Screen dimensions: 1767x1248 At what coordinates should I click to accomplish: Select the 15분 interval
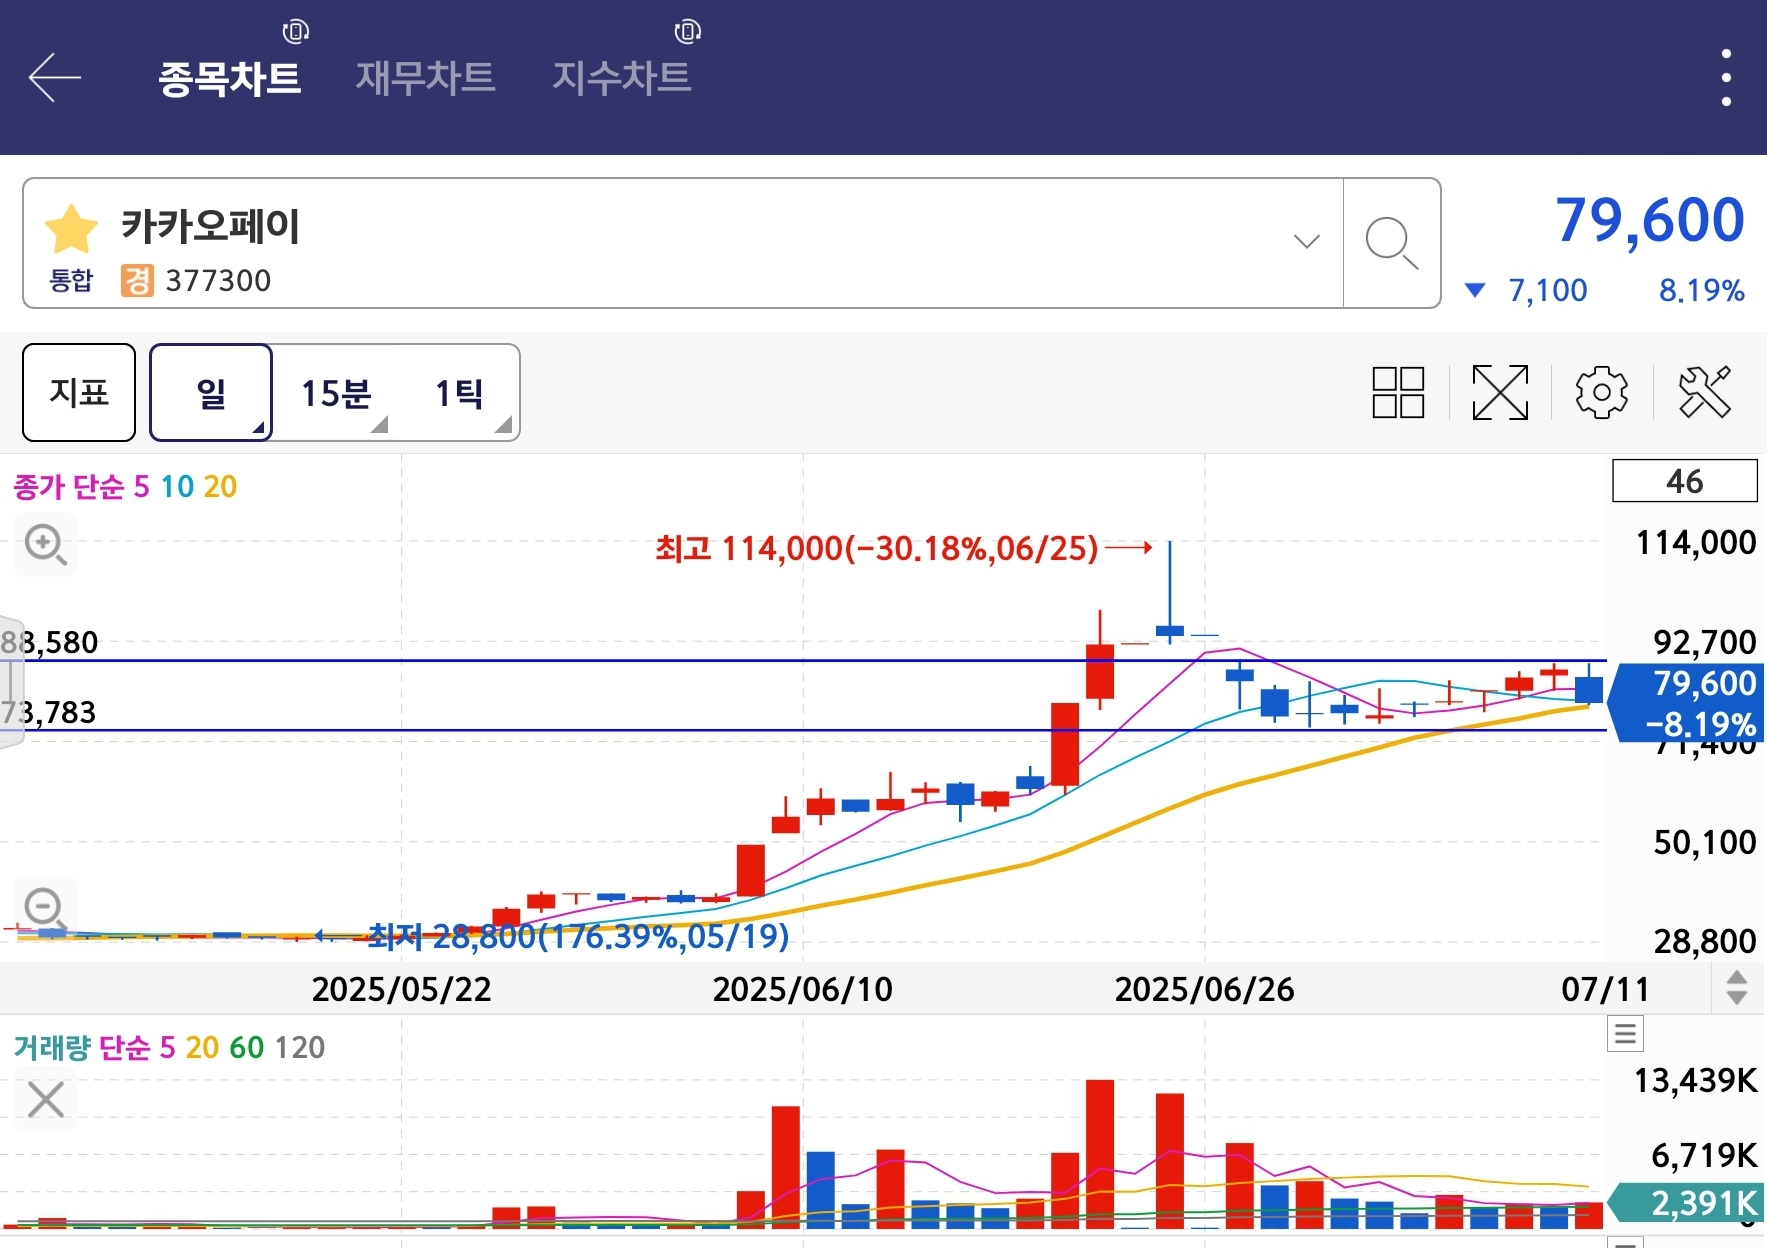[x=336, y=392]
